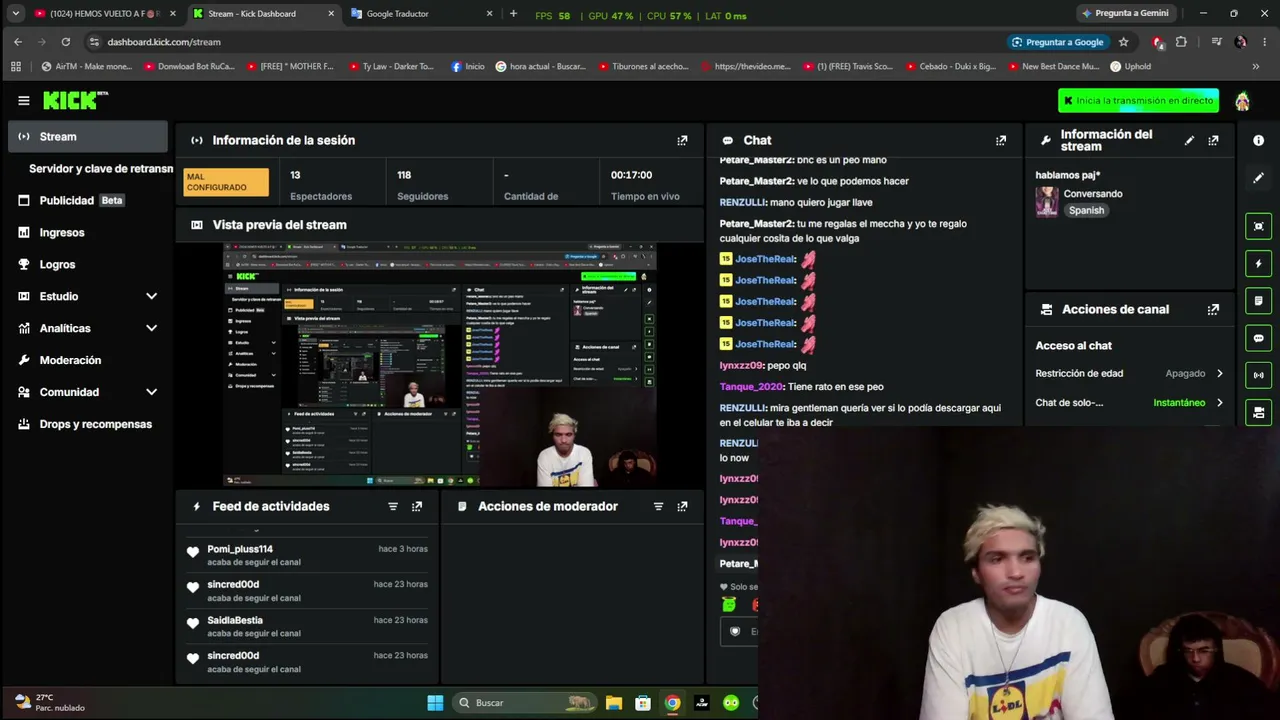Edit stream info with panel pencil icon
This screenshot has height=720, width=1280.
1189,141
